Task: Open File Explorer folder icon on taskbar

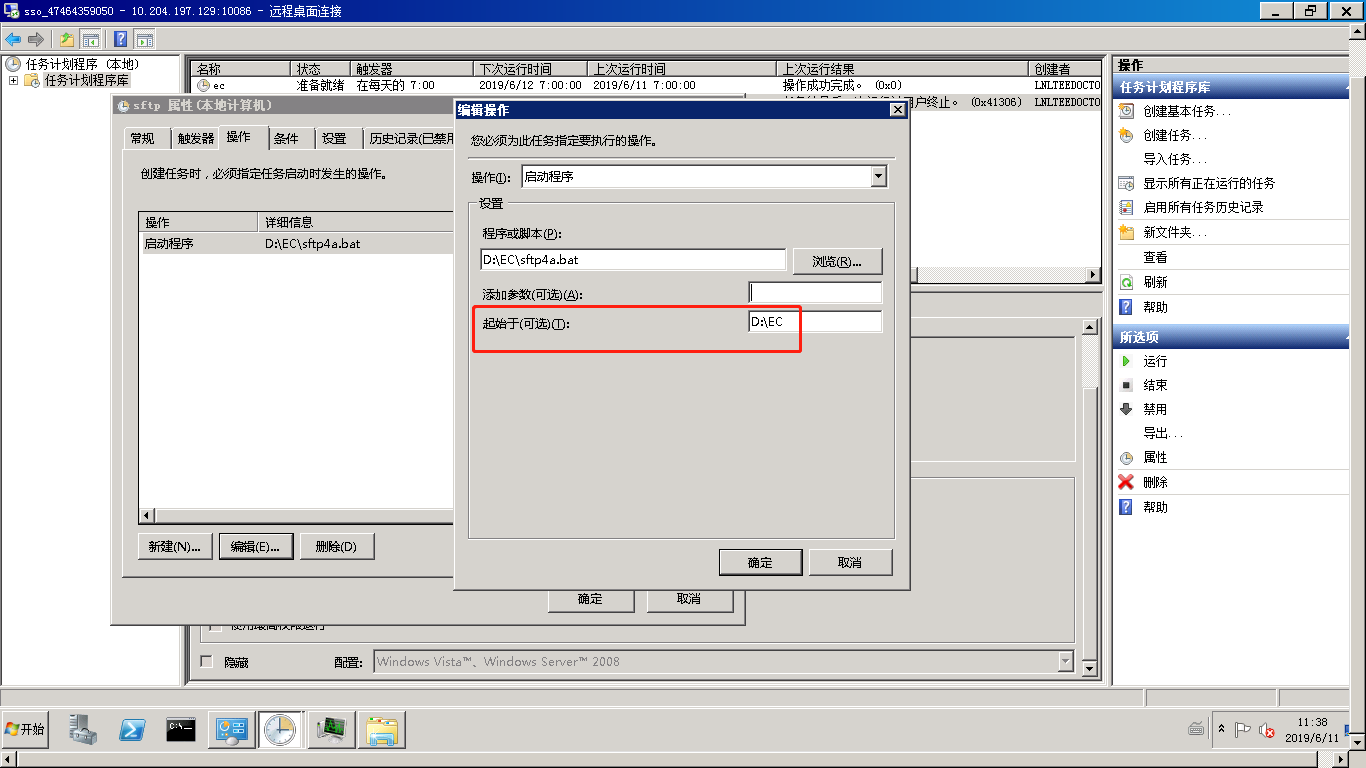Action: click(x=381, y=730)
